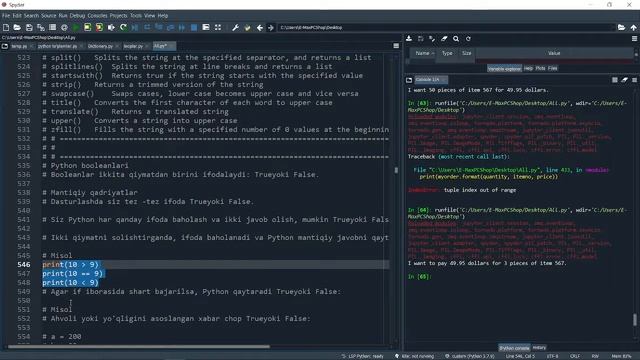The width and height of the screenshot is (640, 360).
Task: Change to the parent directory
Action: pos(633,27)
